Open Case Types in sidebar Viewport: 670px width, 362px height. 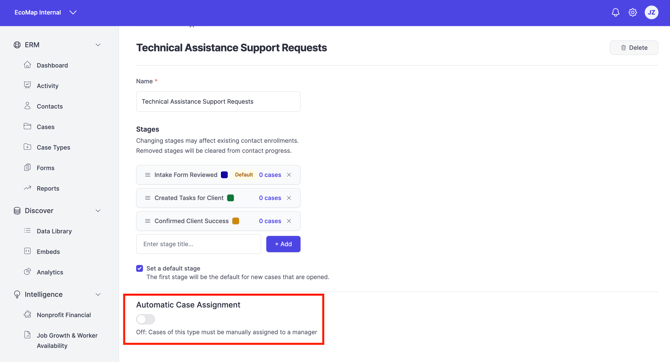coord(53,147)
